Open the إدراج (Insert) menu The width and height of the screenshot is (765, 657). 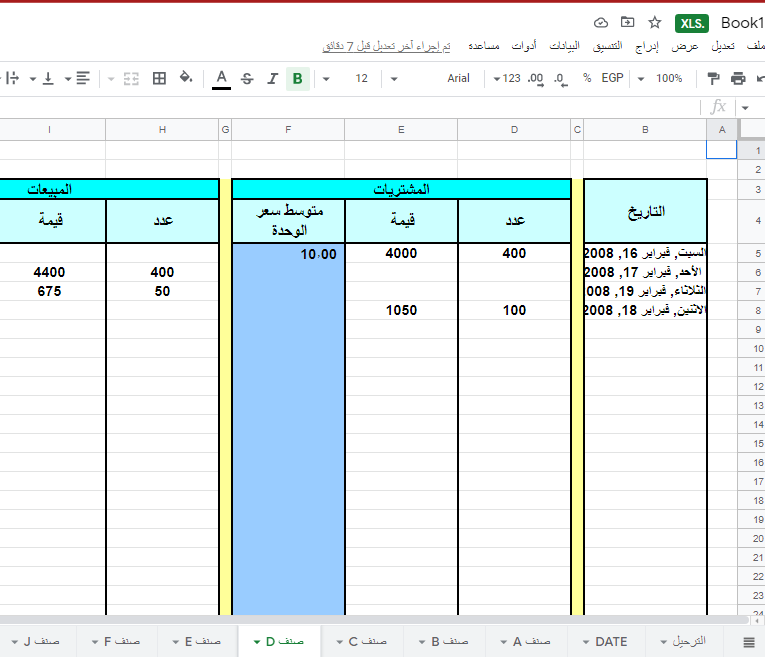point(649,47)
